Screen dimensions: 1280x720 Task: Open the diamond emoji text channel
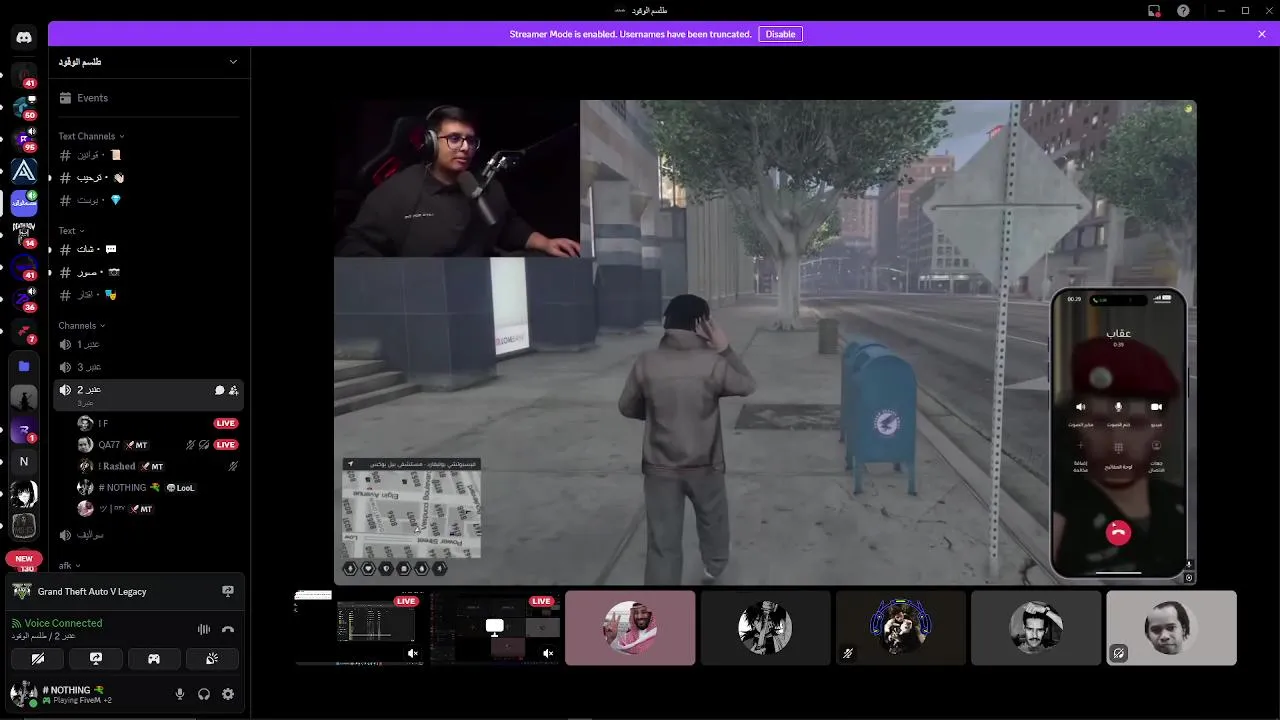(x=148, y=200)
